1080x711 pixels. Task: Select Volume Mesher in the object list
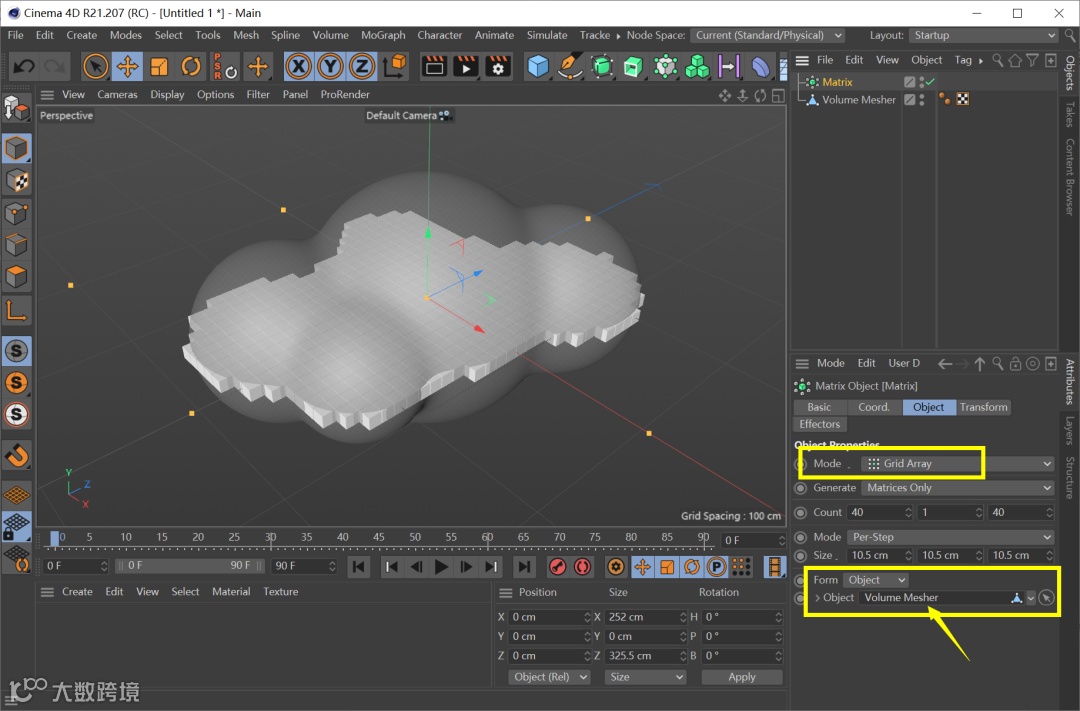pos(858,100)
